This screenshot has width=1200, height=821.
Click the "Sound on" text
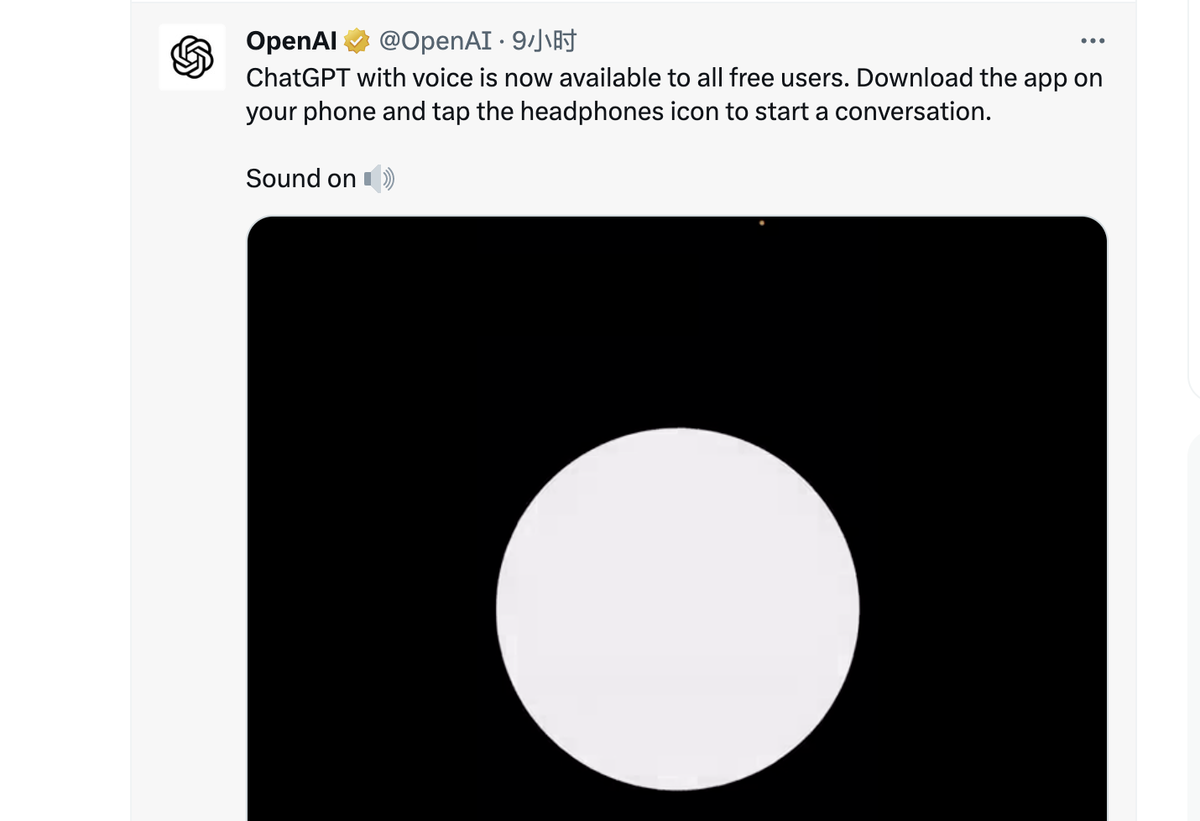(x=300, y=179)
